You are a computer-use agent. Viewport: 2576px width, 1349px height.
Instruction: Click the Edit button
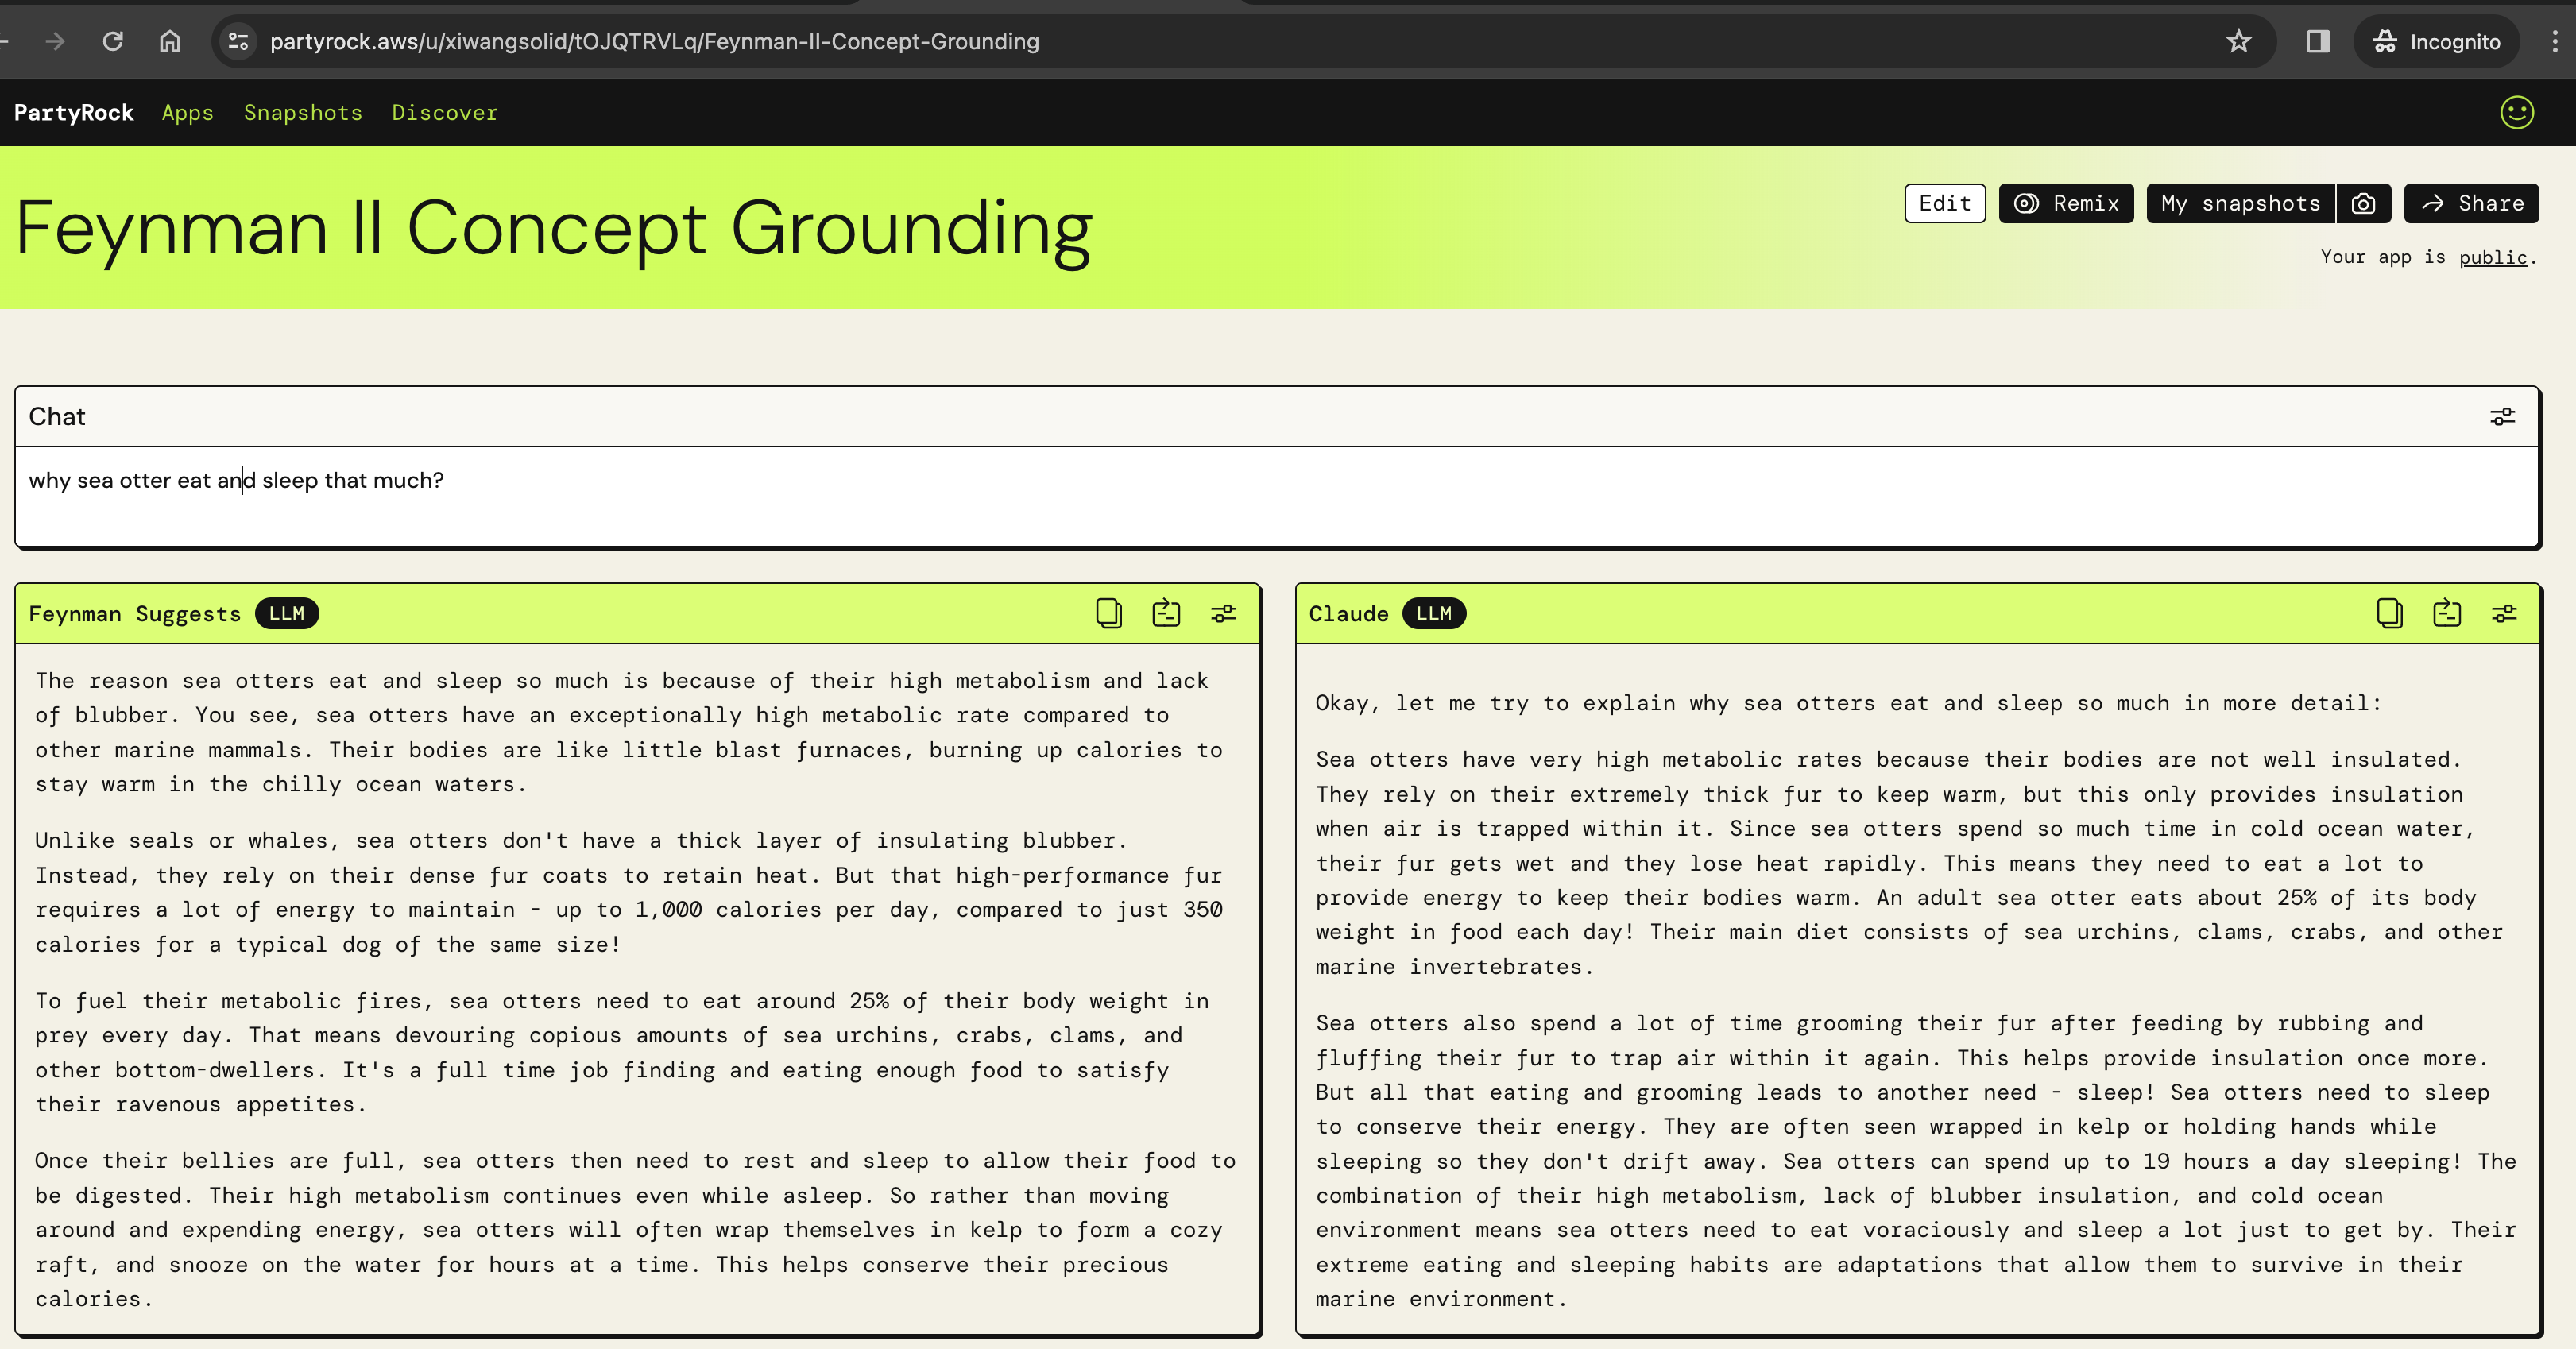(1944, 203)
